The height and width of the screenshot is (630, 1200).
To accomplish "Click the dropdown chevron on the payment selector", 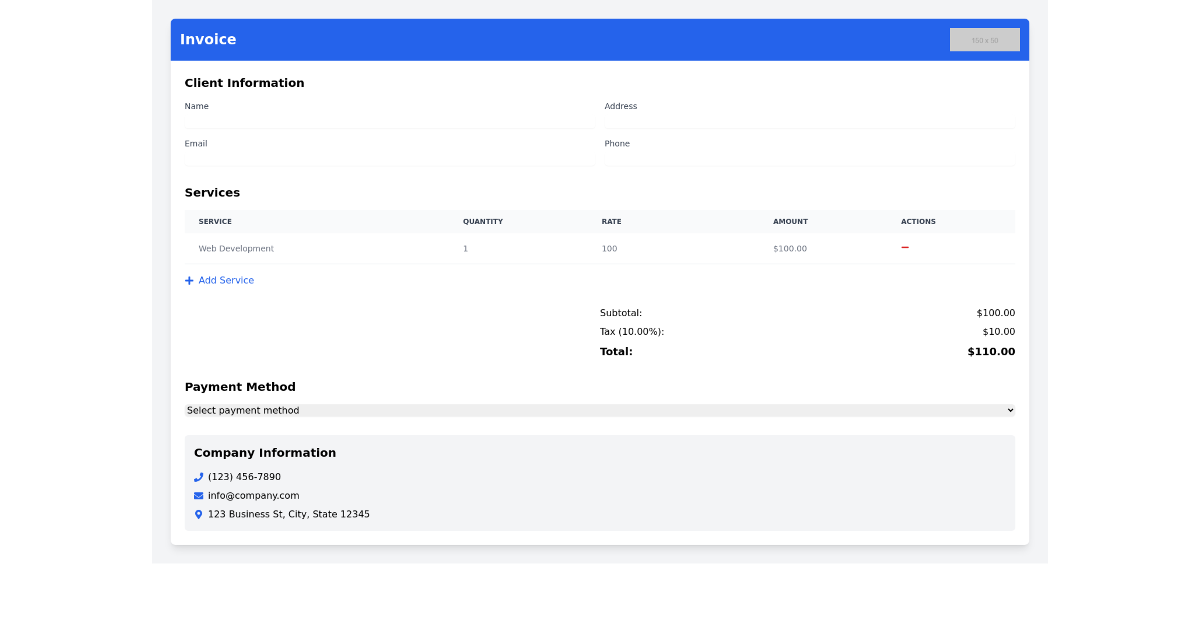I will coord(1010,410).
